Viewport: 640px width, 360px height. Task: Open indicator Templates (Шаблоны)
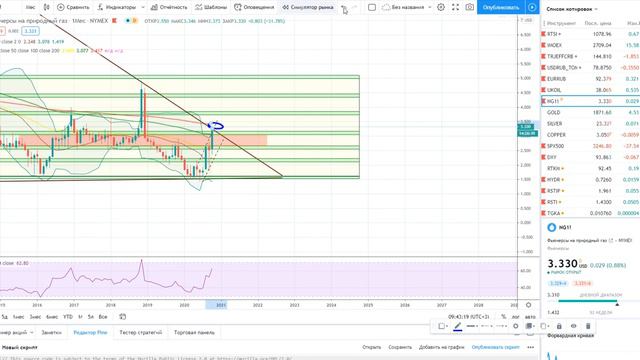tap(211, 7)
